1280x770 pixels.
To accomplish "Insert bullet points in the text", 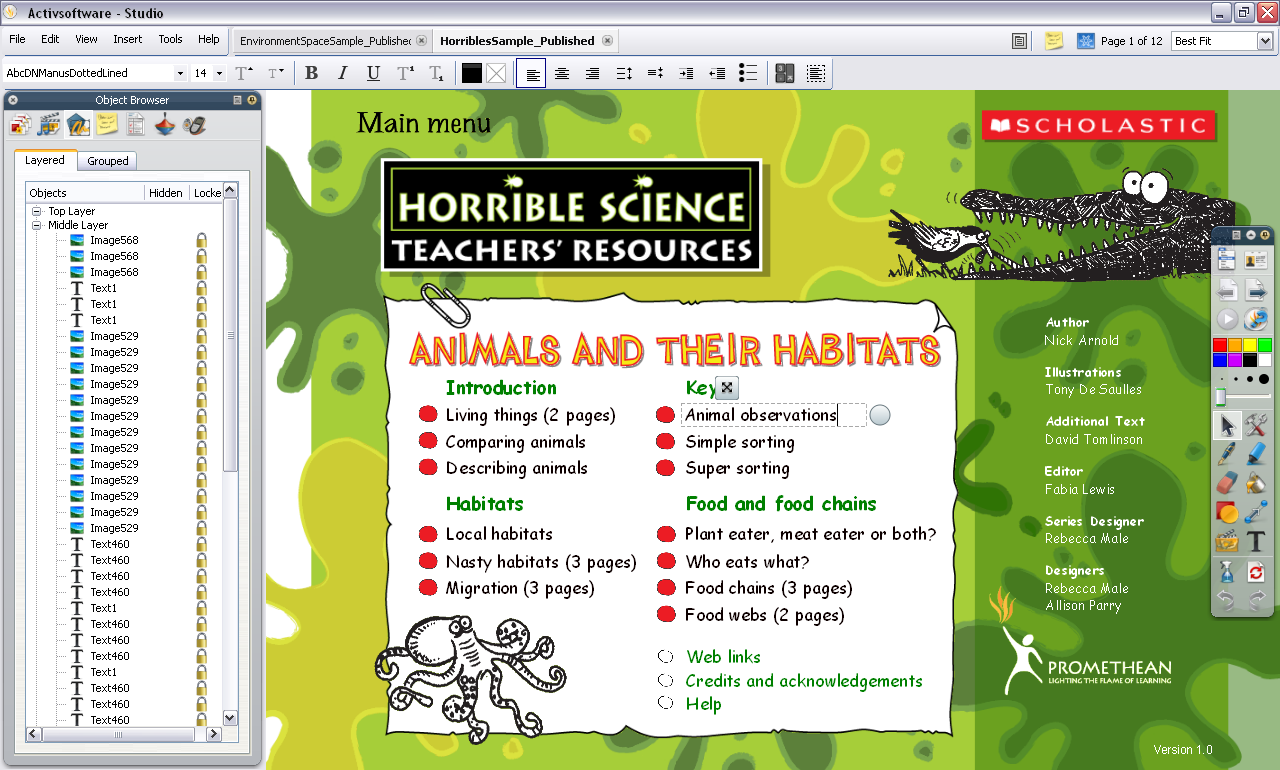I will click(x=748, y=73).
